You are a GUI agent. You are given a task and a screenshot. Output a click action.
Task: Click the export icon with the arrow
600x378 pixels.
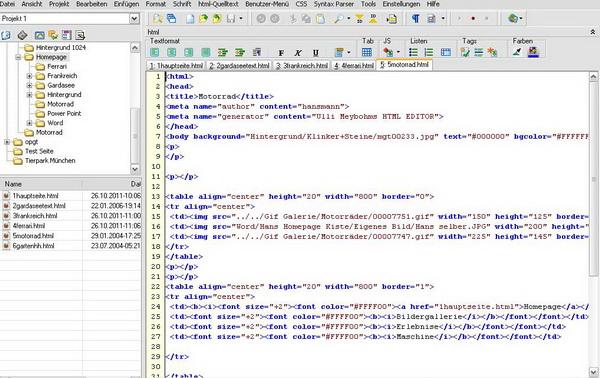391,18
